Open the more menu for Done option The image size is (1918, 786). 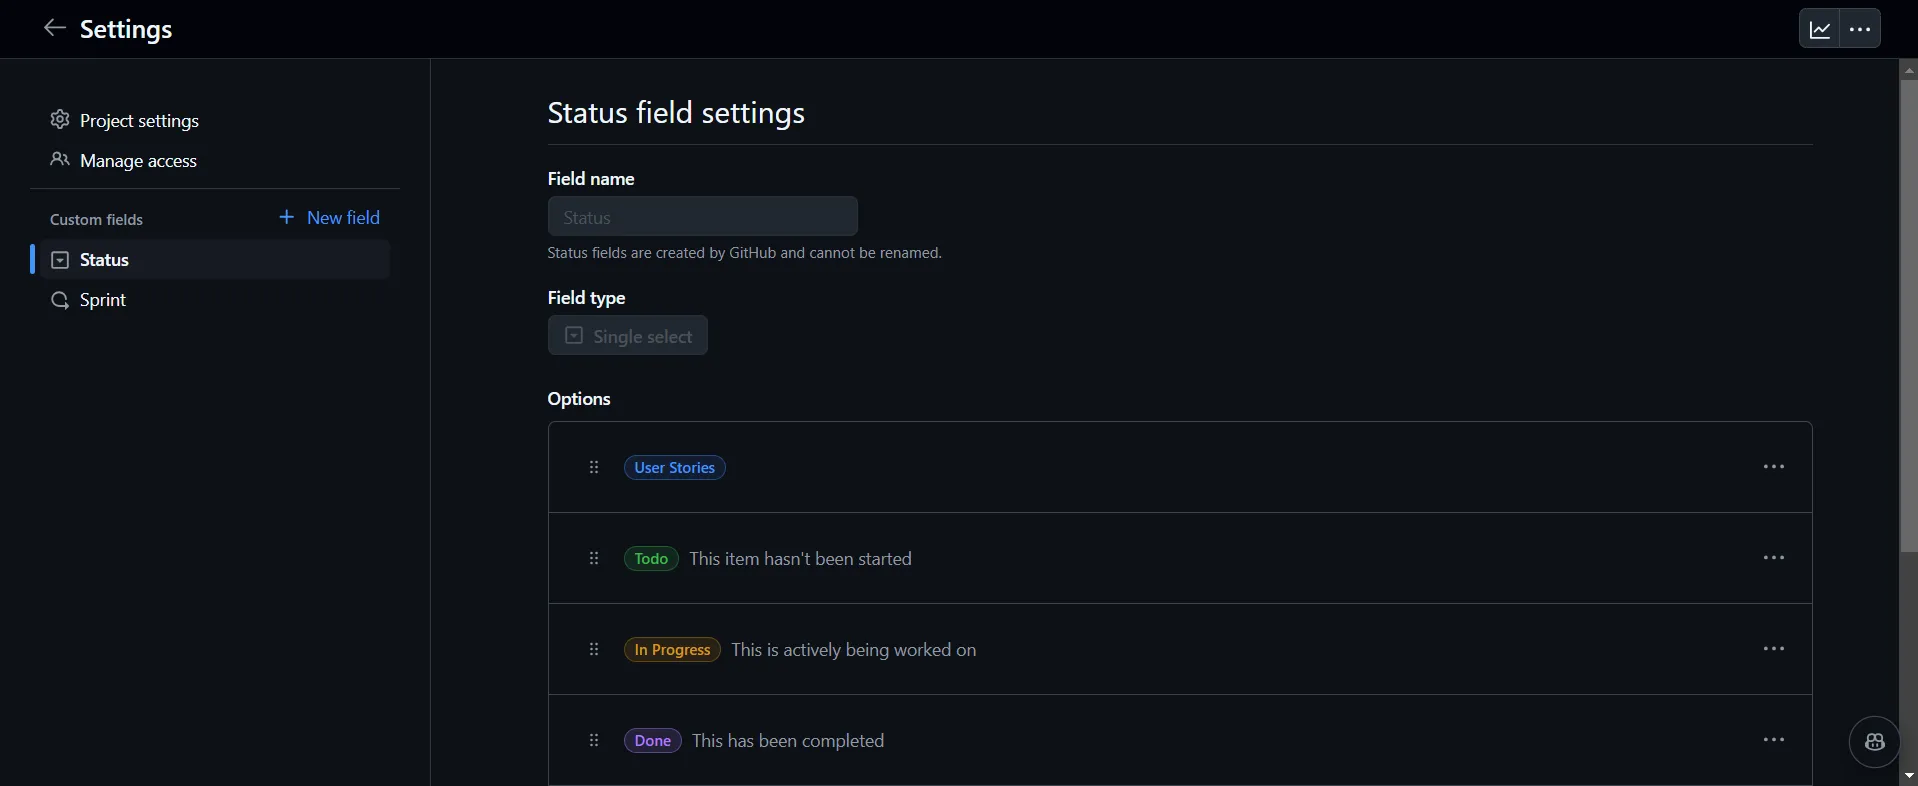click(1774, 740)
